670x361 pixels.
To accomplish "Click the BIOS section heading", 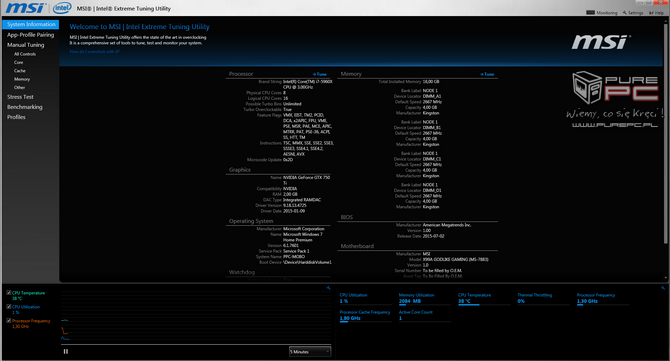I will pyautogui.click(x=347, y=217).
